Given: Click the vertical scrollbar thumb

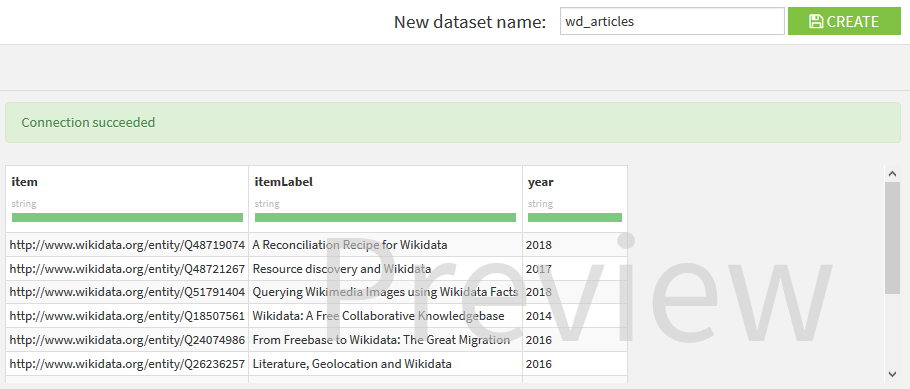Looking at the screenshot, I should (892, 238).
